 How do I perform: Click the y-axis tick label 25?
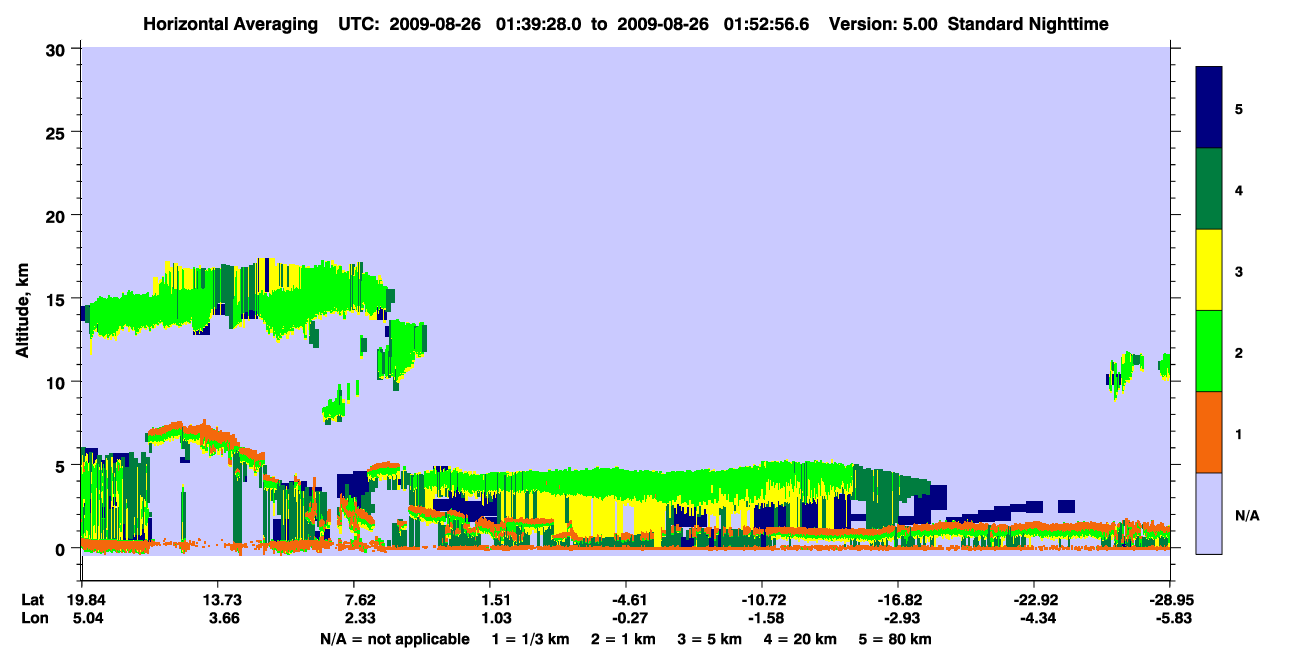(58, 132)
